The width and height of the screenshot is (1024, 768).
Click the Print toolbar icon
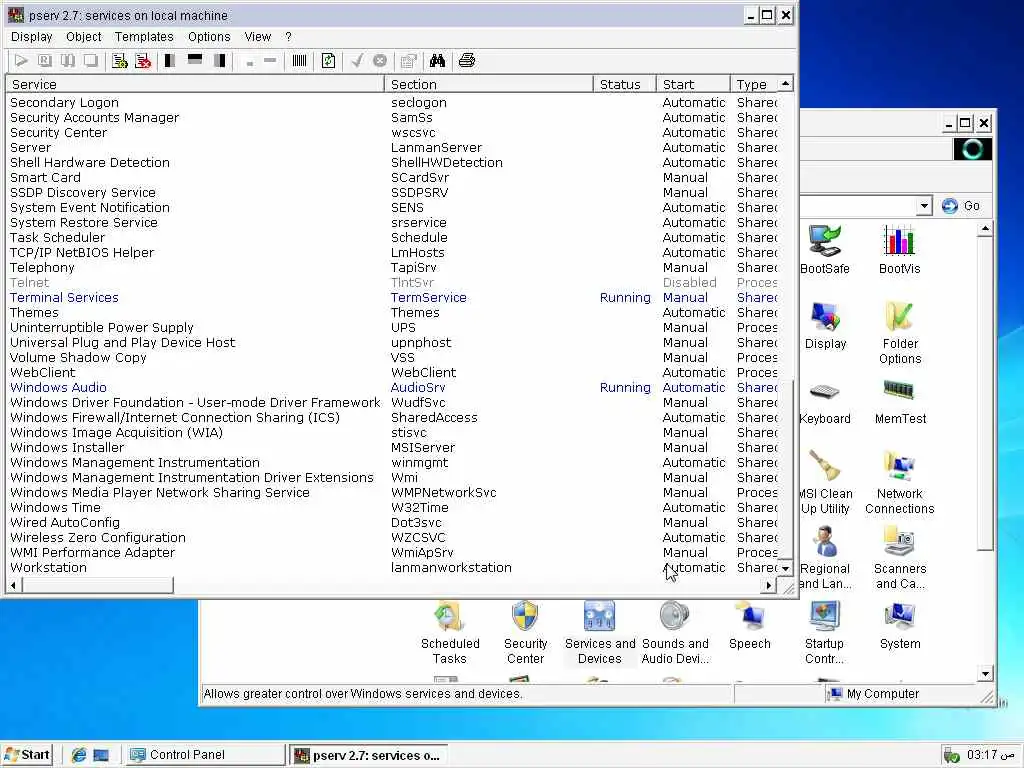[x=466, y=61]
